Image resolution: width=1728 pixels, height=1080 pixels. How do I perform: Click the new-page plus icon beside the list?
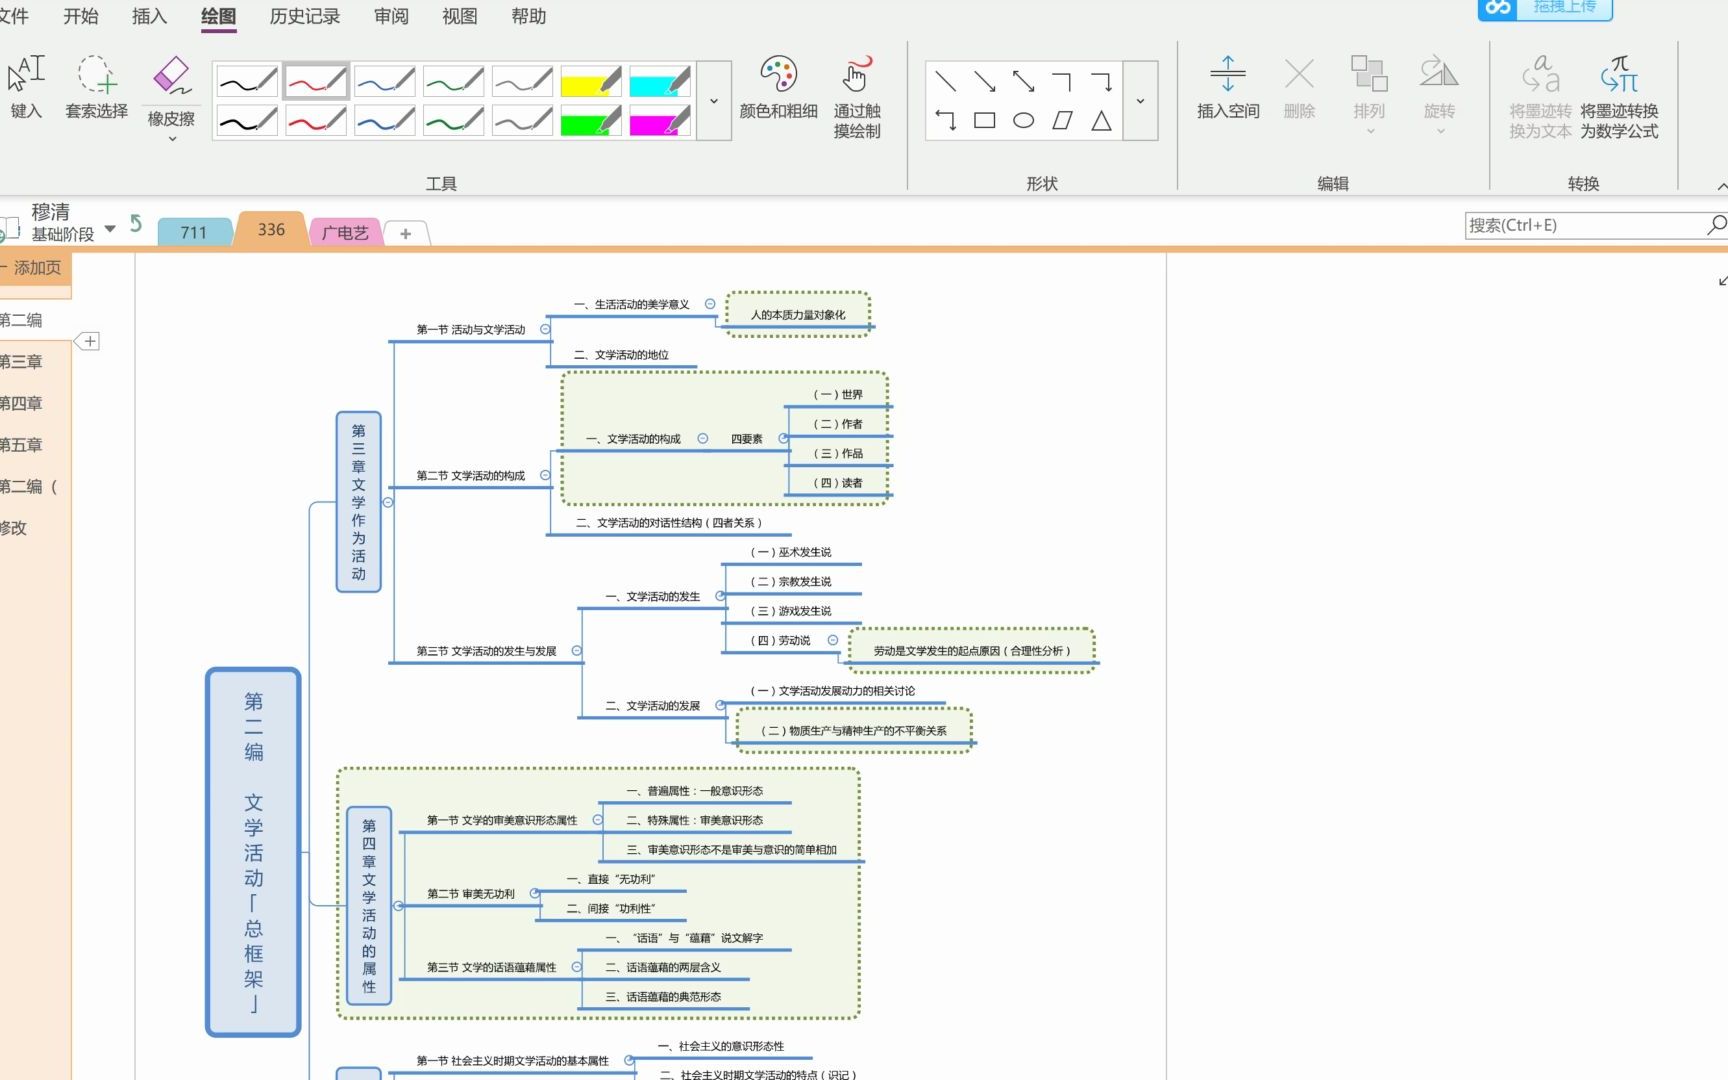[x=89, y=342]
